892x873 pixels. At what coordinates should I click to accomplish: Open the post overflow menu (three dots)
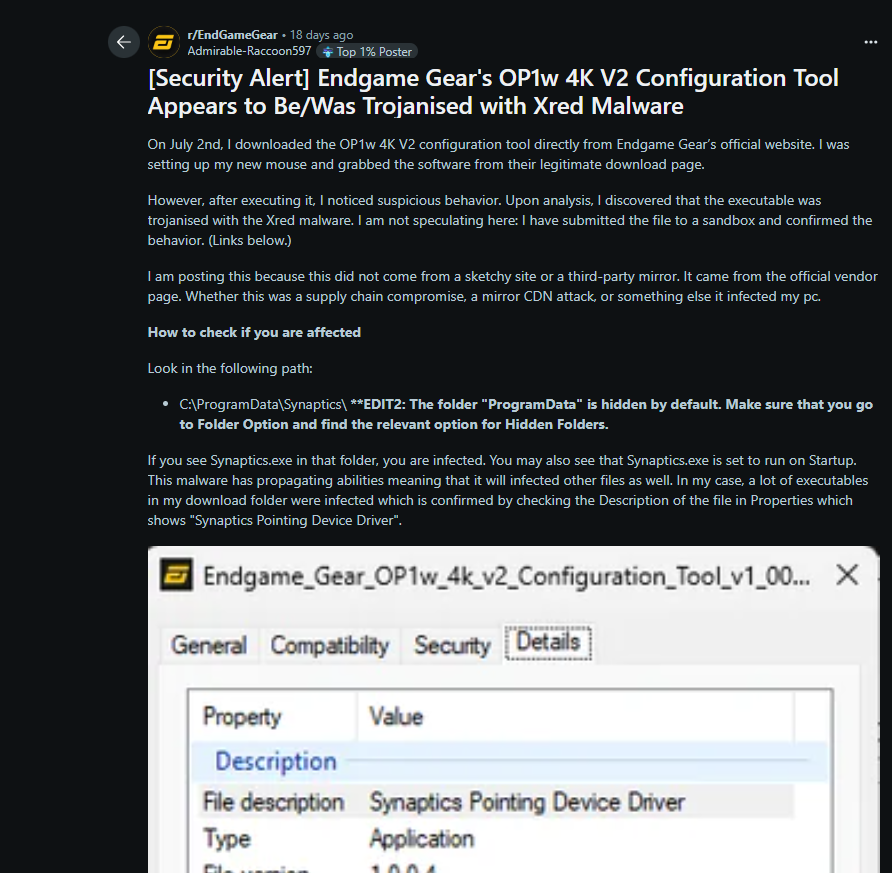click(x=870, y=42)
